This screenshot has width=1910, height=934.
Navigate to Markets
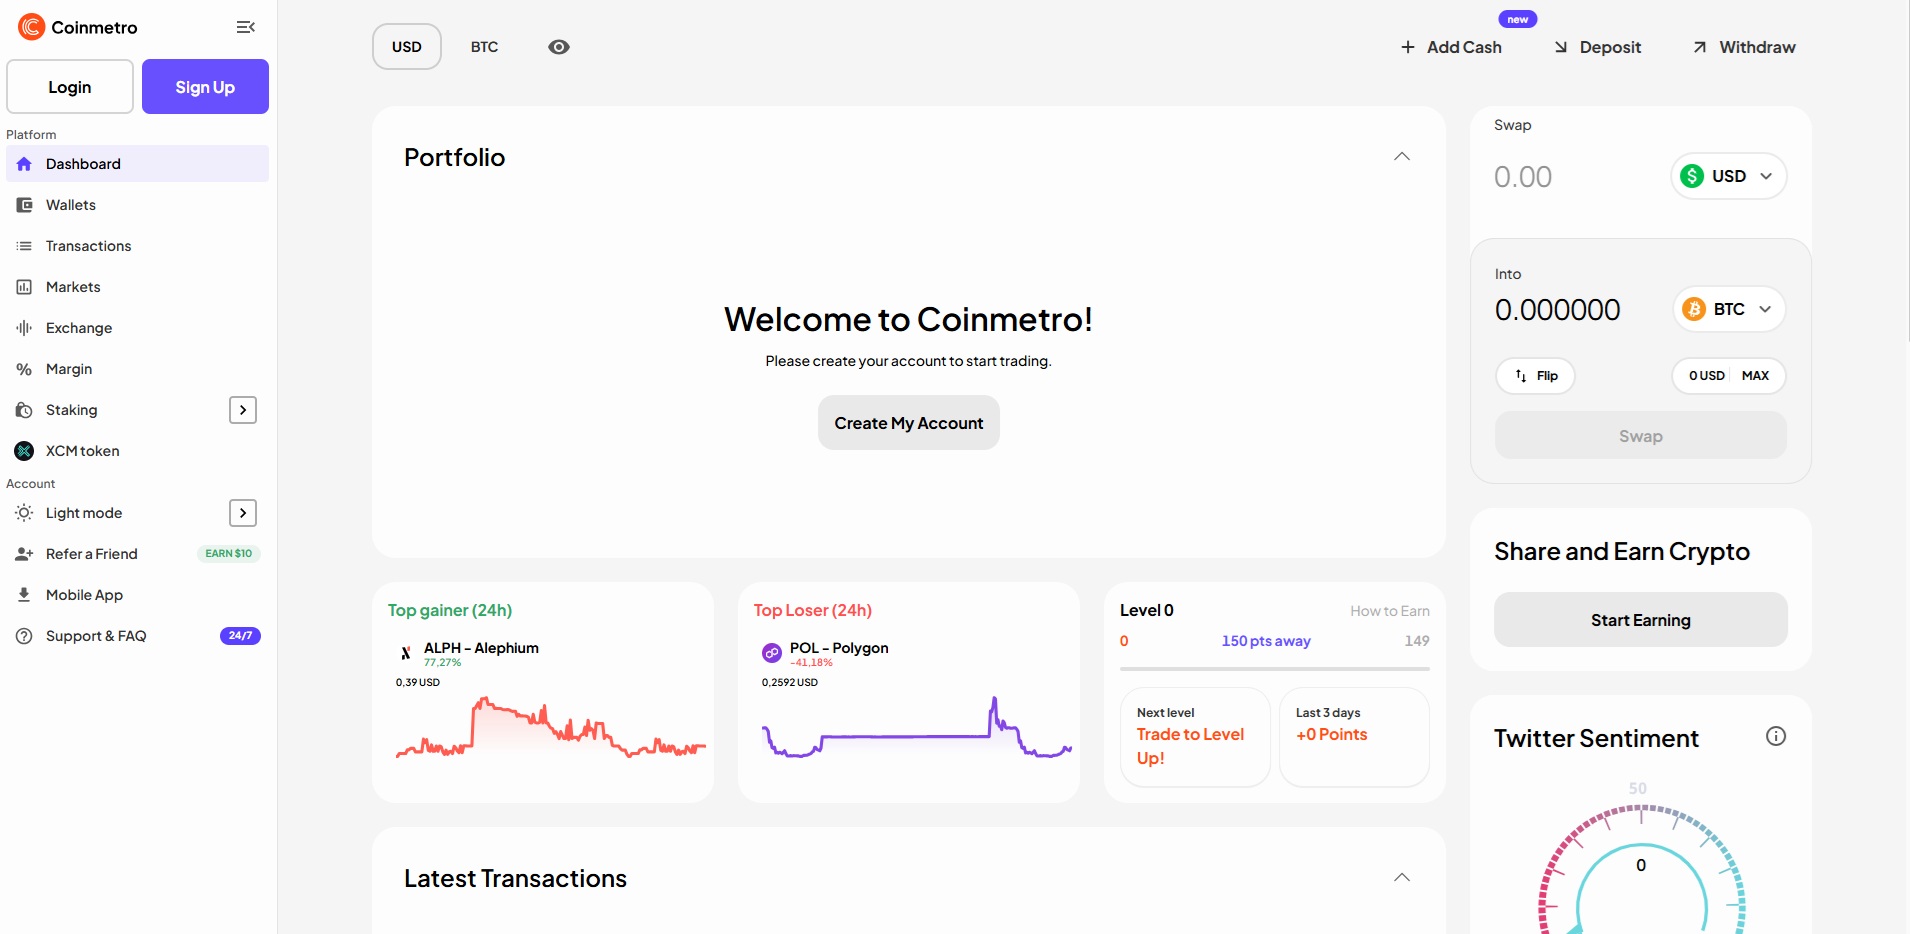(138, 287)
